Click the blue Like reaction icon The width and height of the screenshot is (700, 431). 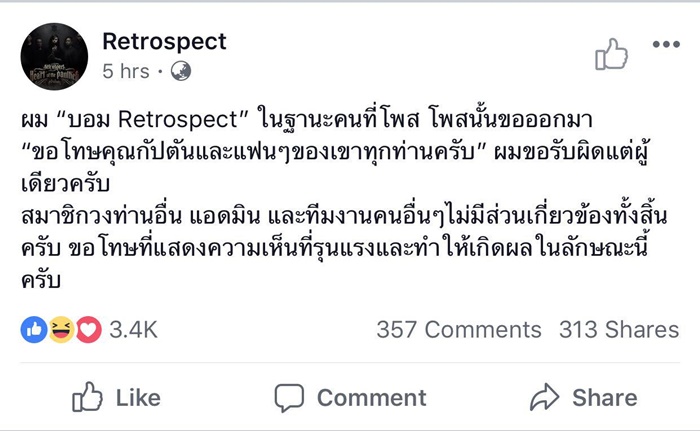click(x=34, y=329)
